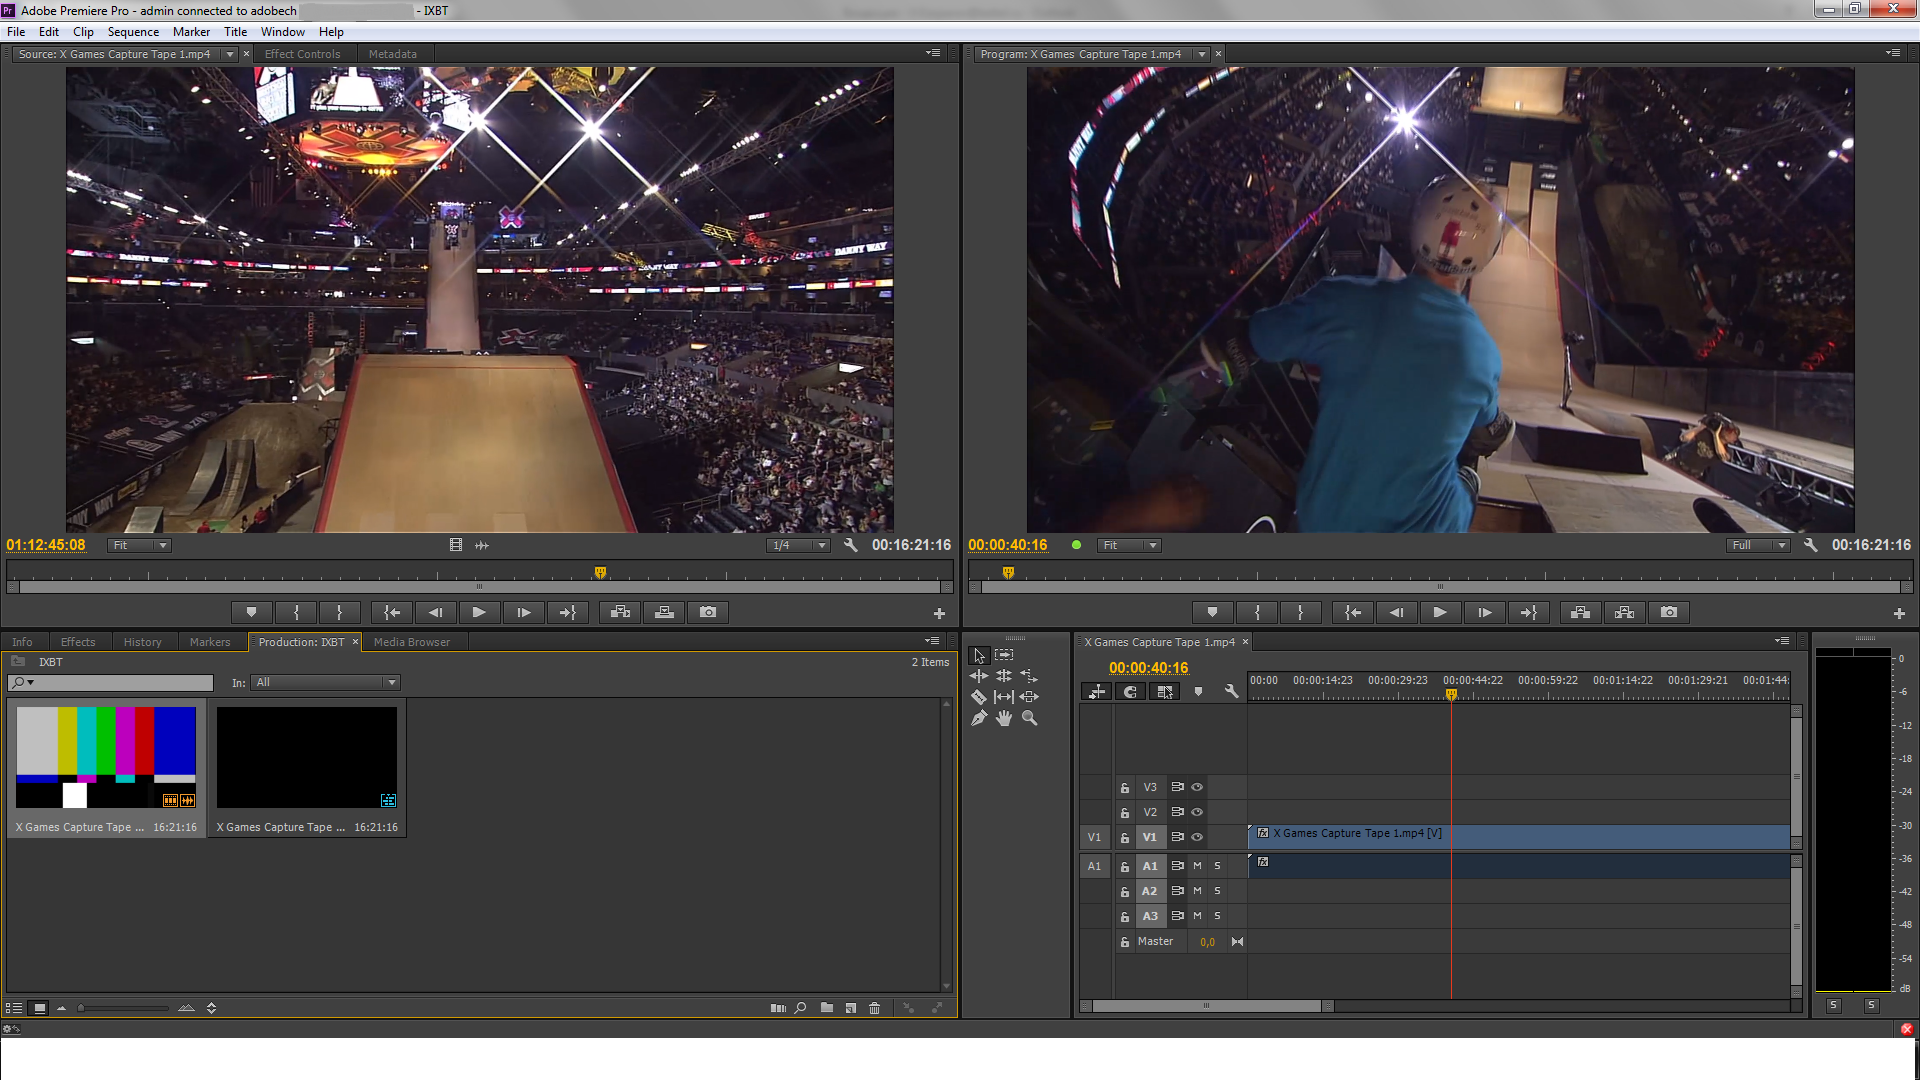This screenshot has width=1920, height=1080.
Task: Select the Ripple Edit tool
Action: coord(979,676)
